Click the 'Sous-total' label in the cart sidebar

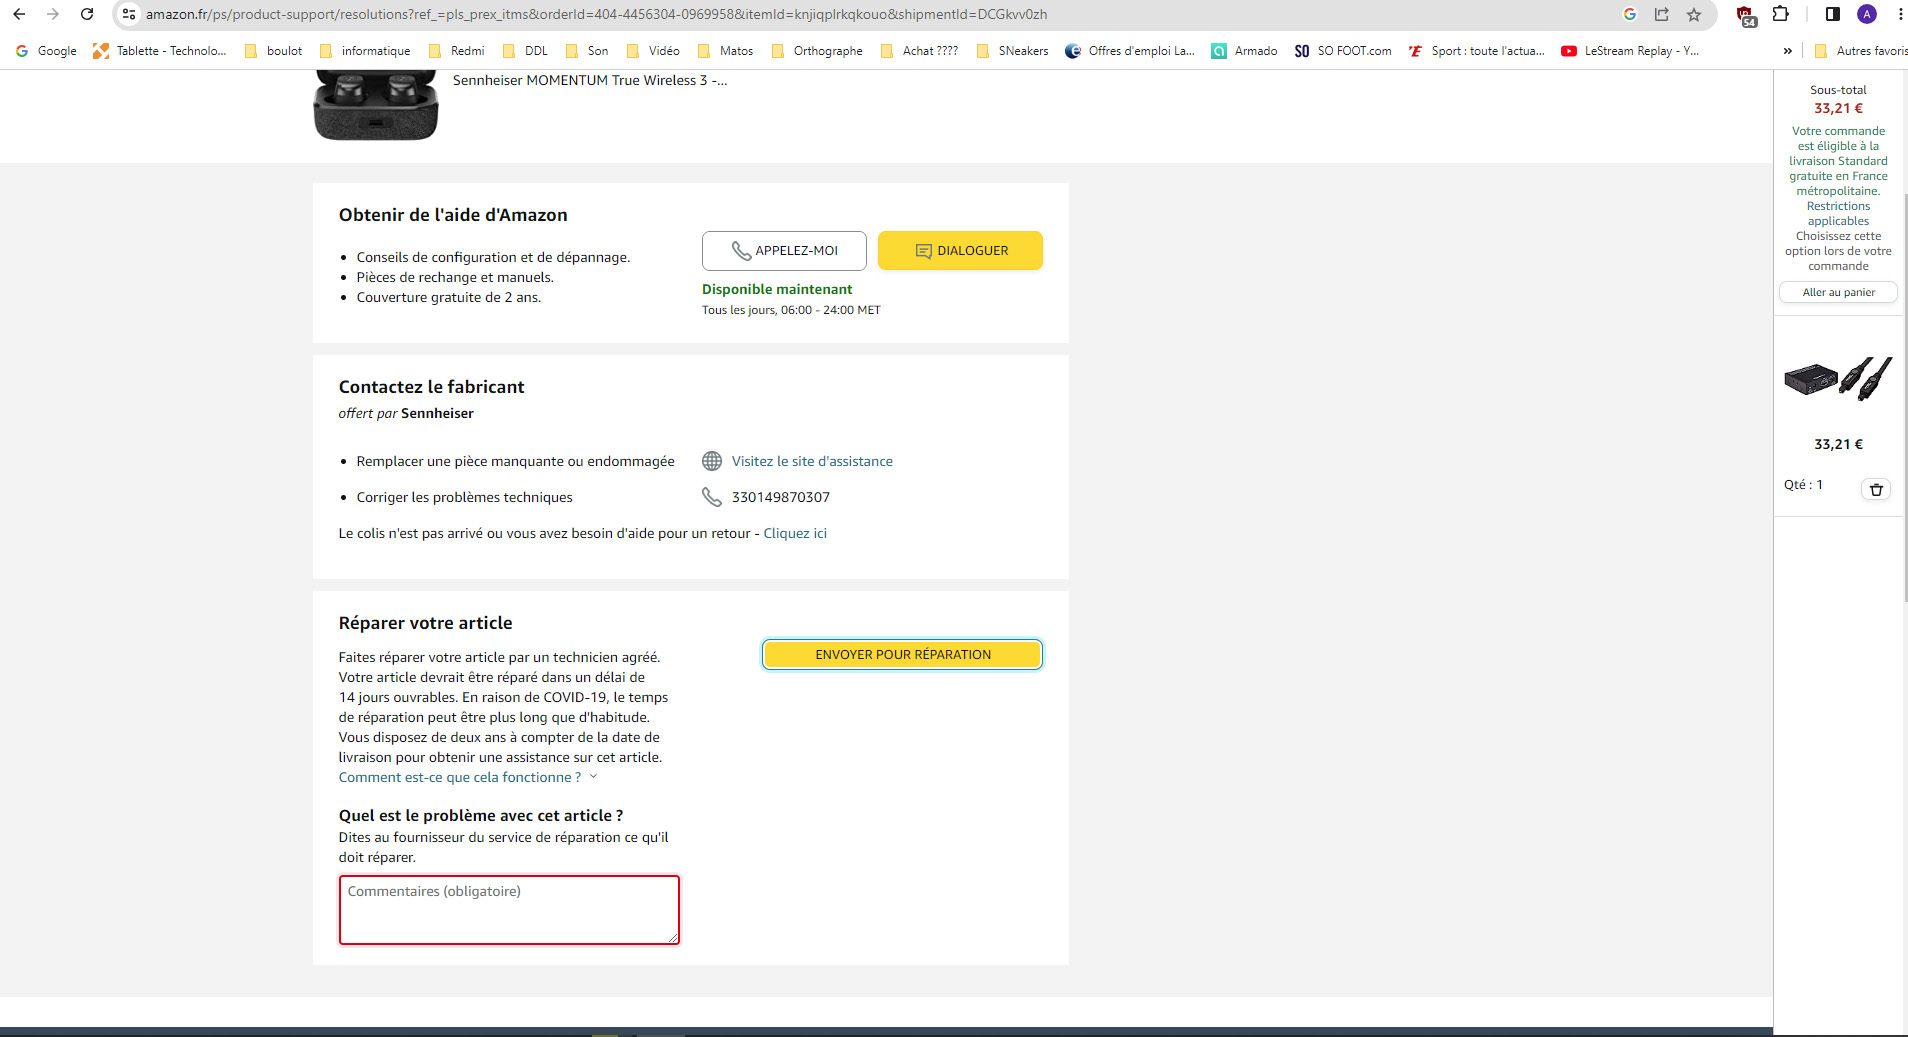[1838, 90]
